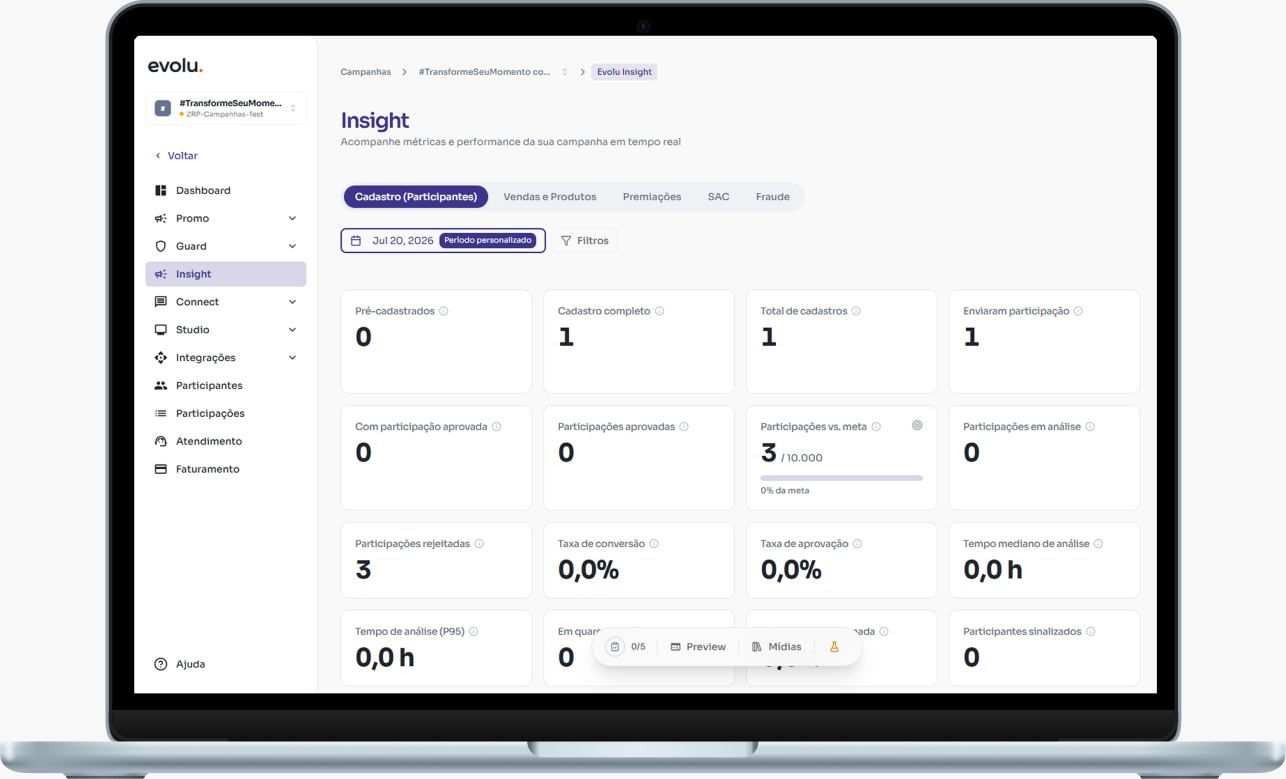
Task: Open Dashboard via its sidebar grid icon
Action: tap(160, 190)
